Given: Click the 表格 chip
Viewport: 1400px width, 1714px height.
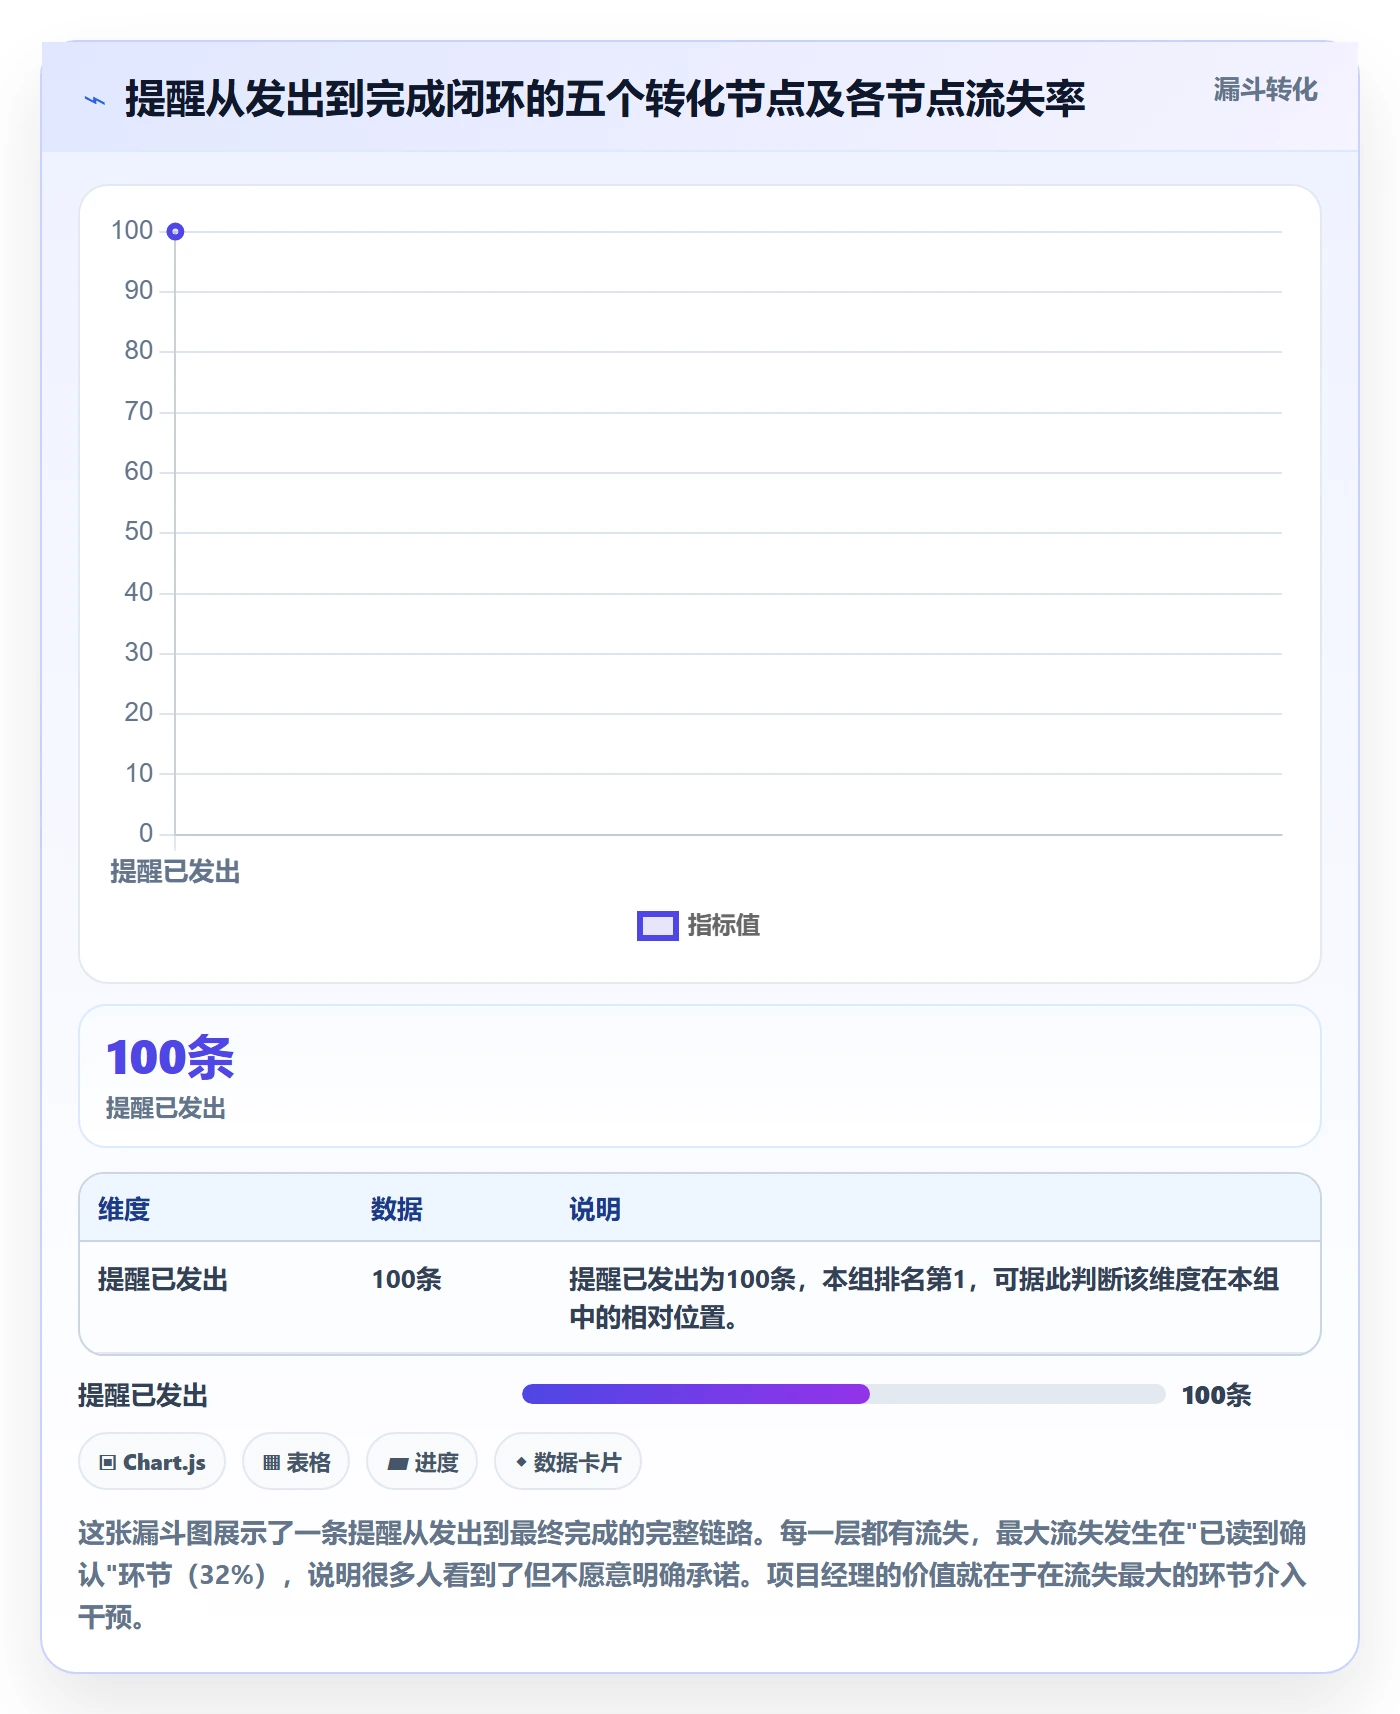Looking at the screenshot, I should tap(296, 1462).
